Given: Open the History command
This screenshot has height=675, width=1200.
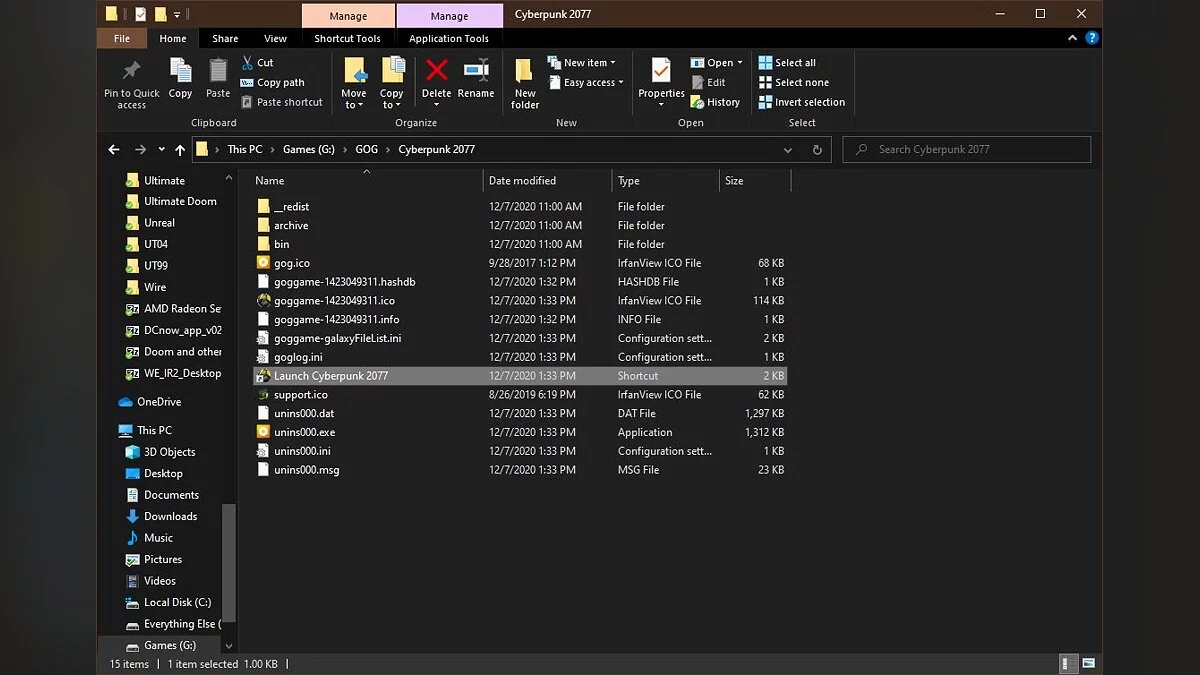Looking at the screenshot, I should (715, 102).
